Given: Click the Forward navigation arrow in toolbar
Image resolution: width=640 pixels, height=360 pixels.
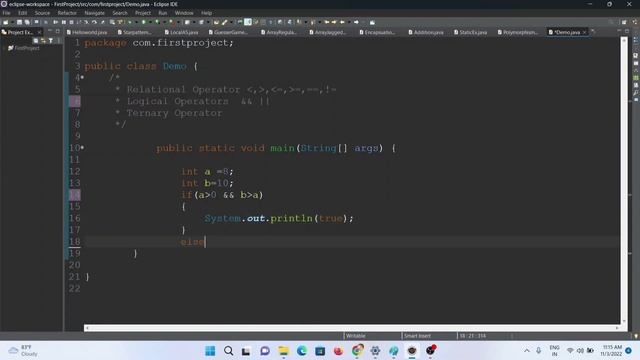Looking at the screenshot, I should (x=356, y=22).
